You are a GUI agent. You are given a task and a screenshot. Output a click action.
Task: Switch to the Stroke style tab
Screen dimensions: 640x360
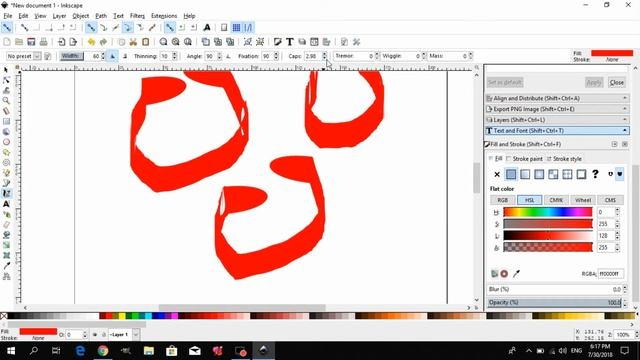564,159
